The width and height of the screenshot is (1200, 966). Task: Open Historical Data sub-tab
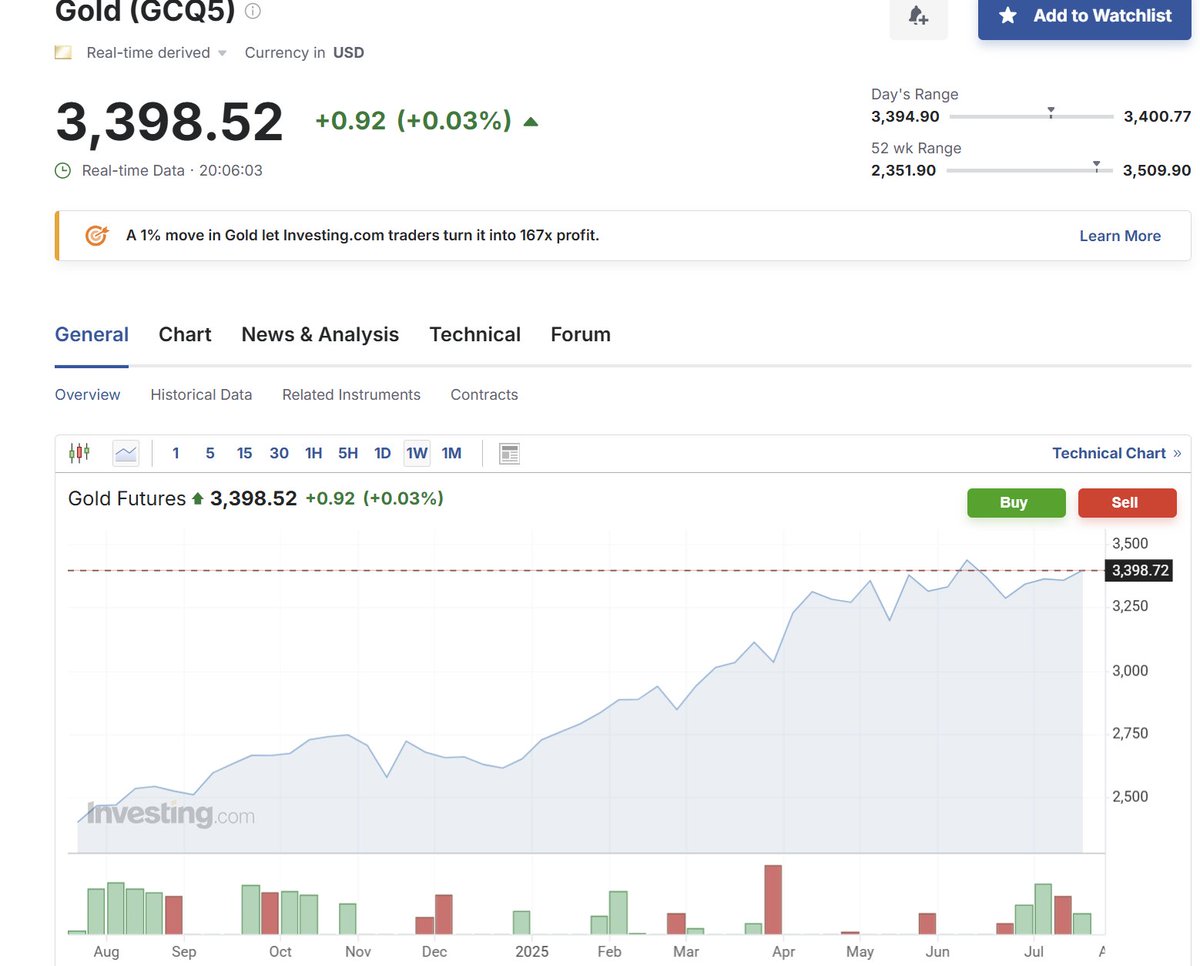tap(201, 395)
